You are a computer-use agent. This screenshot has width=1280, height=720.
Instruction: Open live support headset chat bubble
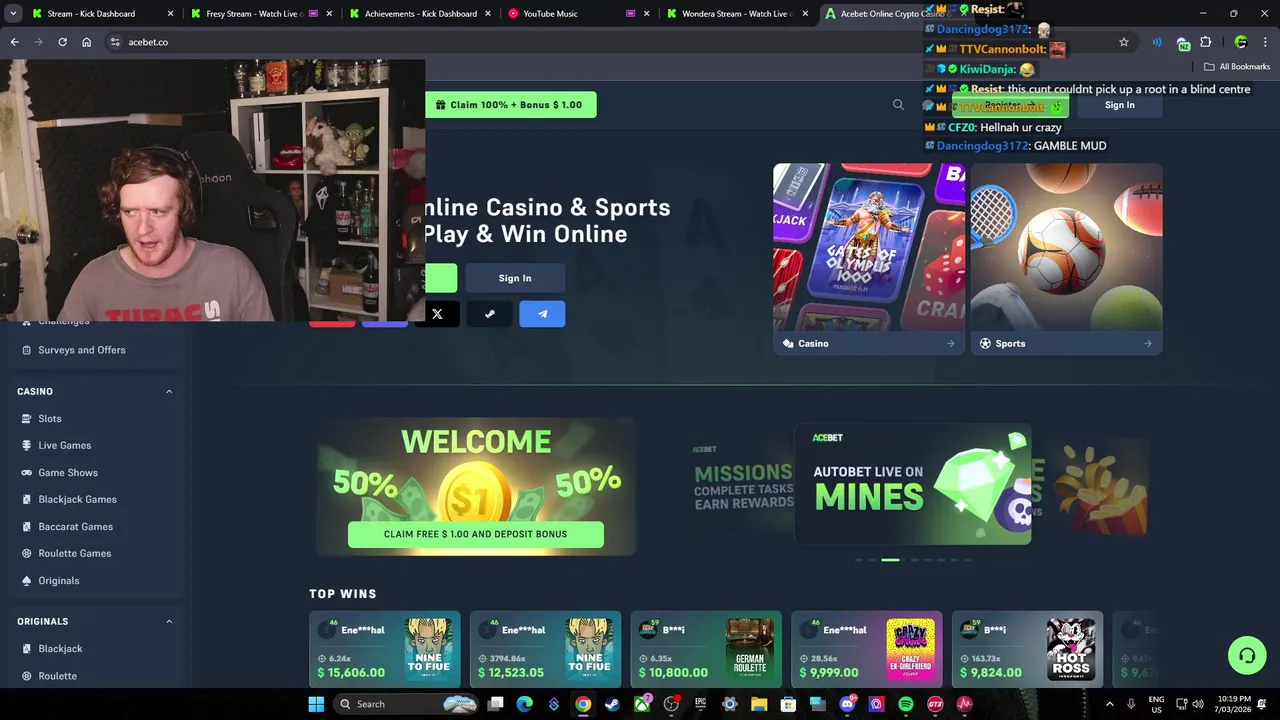(x=1247, y=656)
